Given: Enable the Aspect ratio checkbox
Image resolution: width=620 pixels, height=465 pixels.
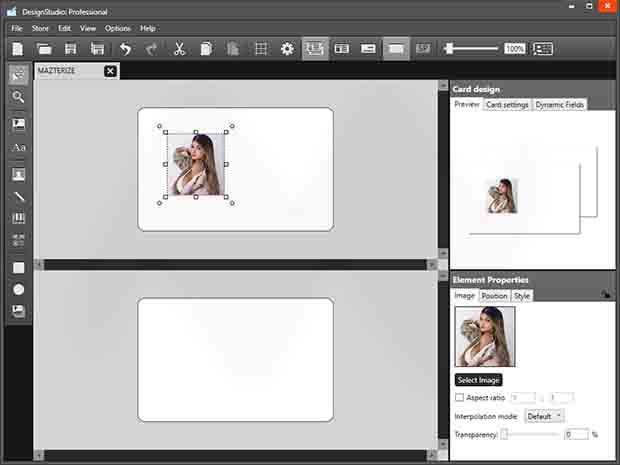Looking at the screenshot, I should coord(459,397).
